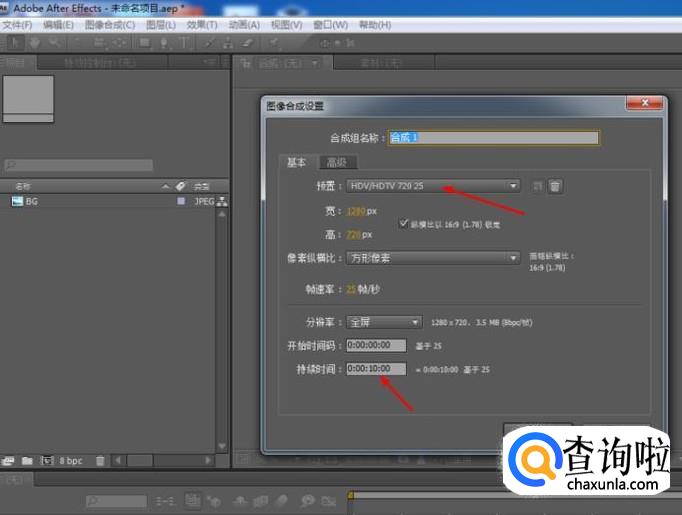
Task: Click the frame rate value 25
Action: [351, 289]
